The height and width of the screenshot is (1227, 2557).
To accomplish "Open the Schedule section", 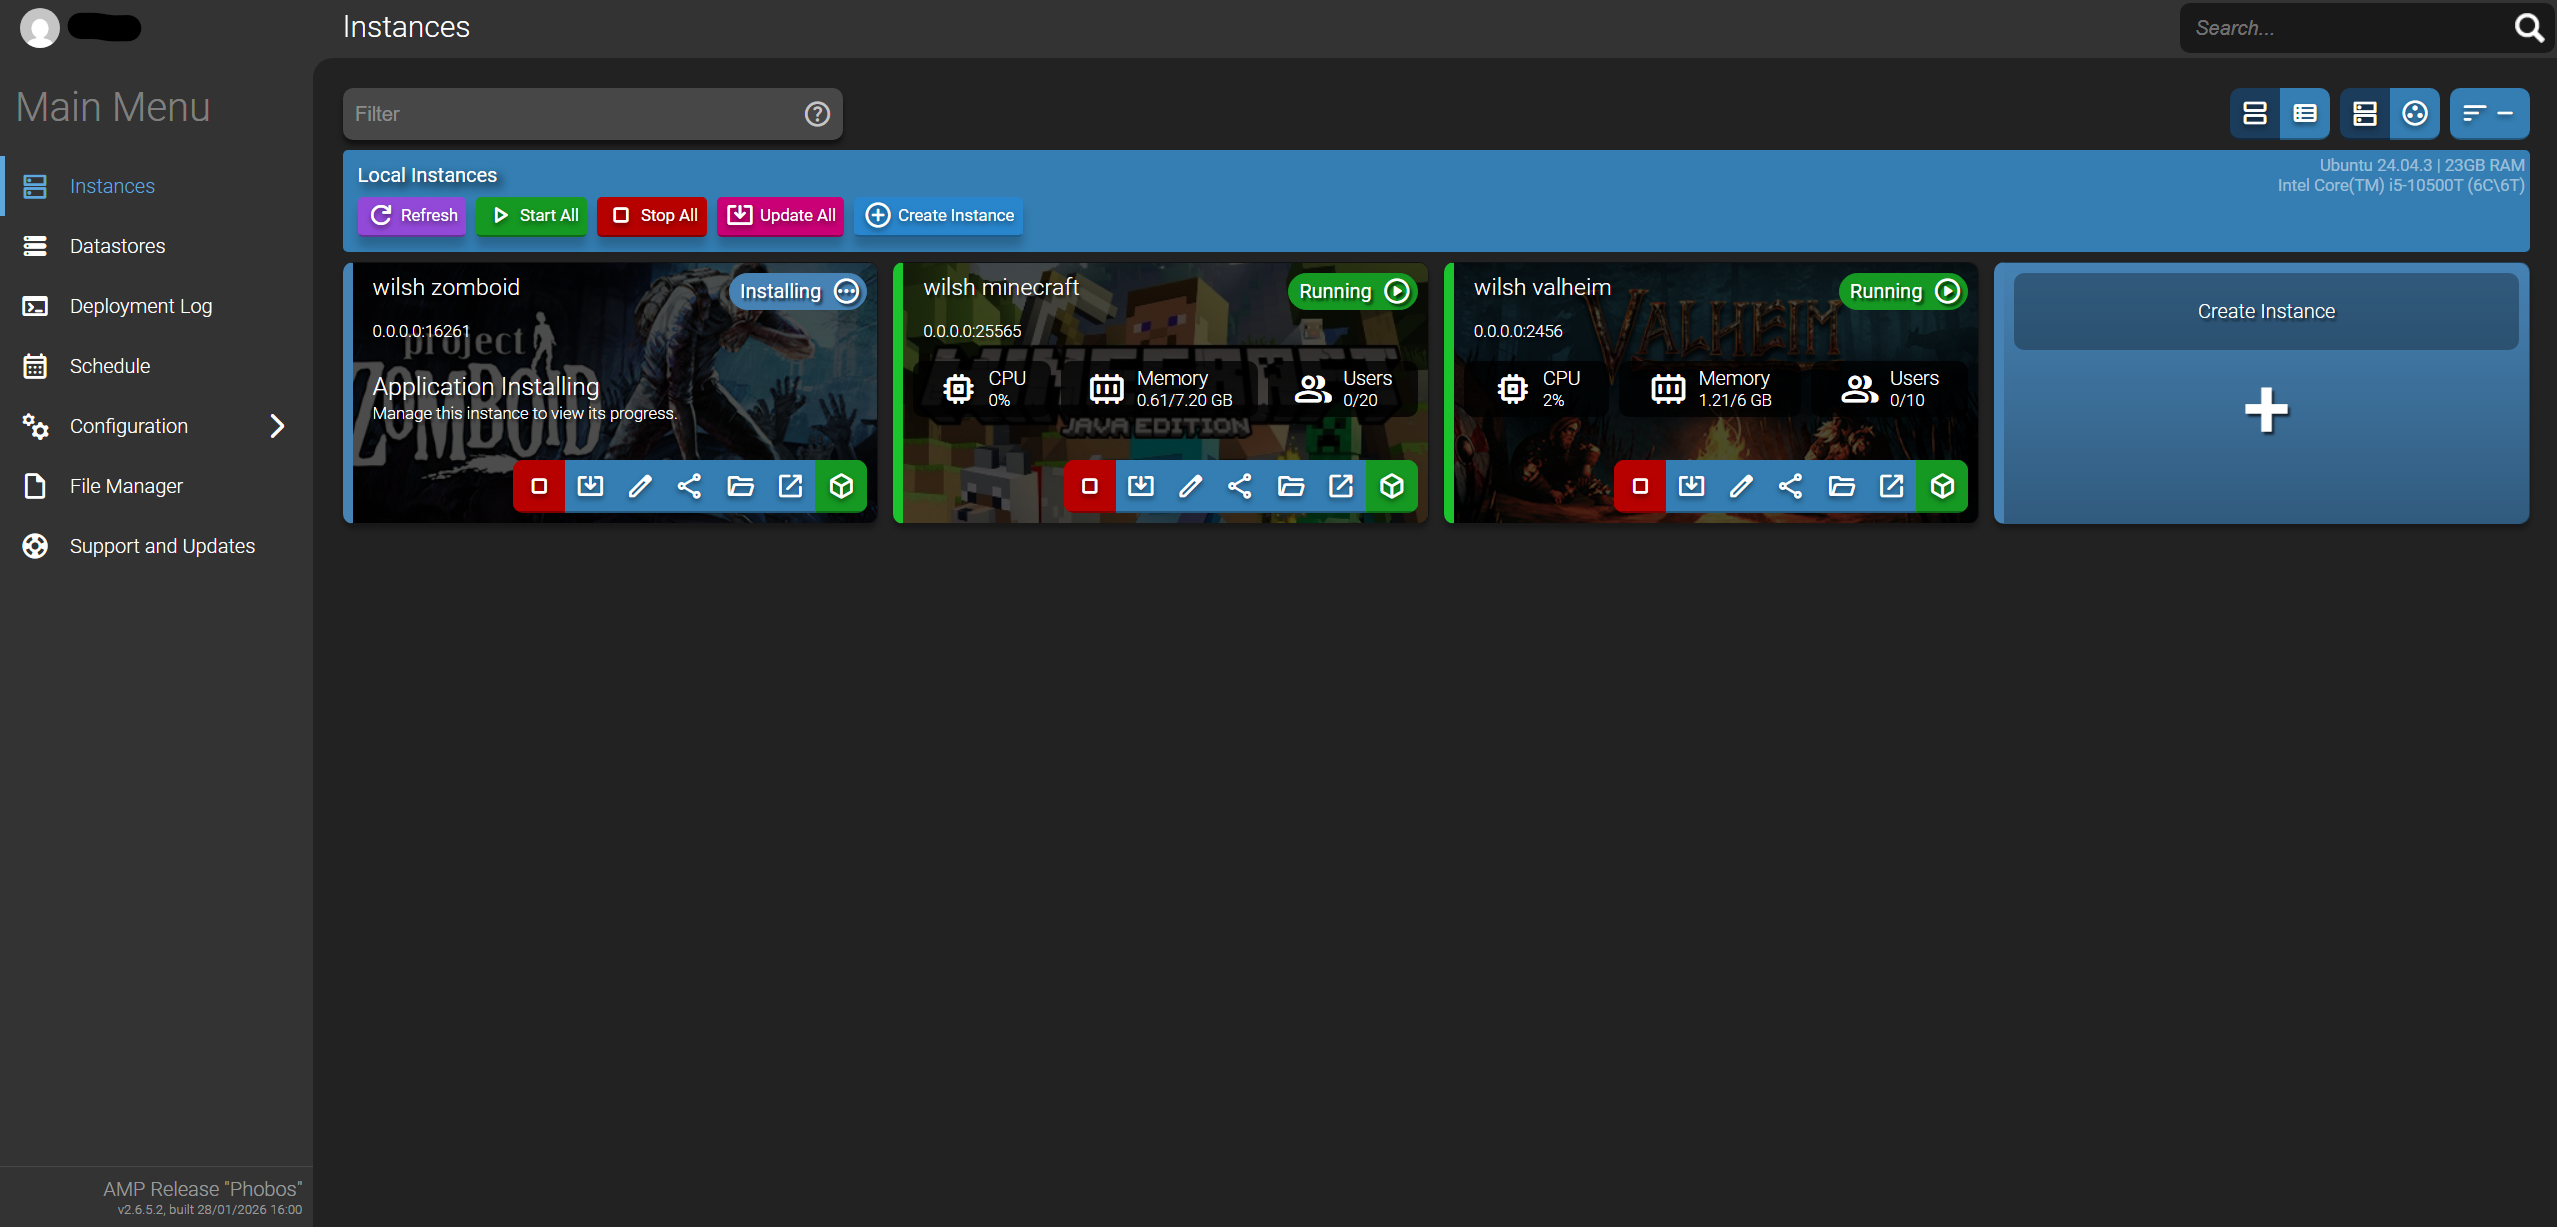I will 110,366.
